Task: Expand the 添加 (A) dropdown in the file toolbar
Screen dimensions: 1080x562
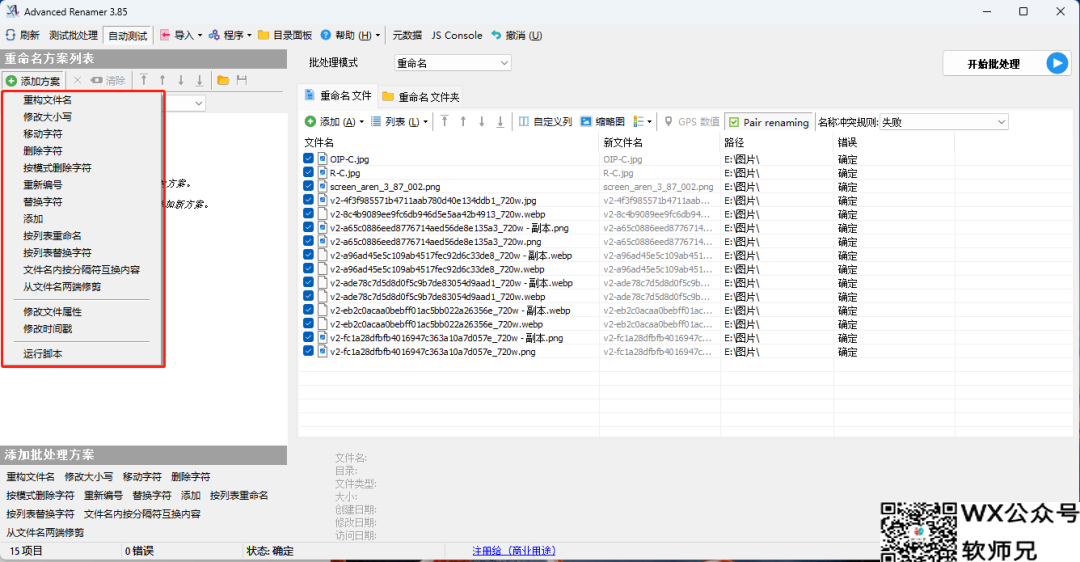Action: pyautogui.click(x=362, y=122)
